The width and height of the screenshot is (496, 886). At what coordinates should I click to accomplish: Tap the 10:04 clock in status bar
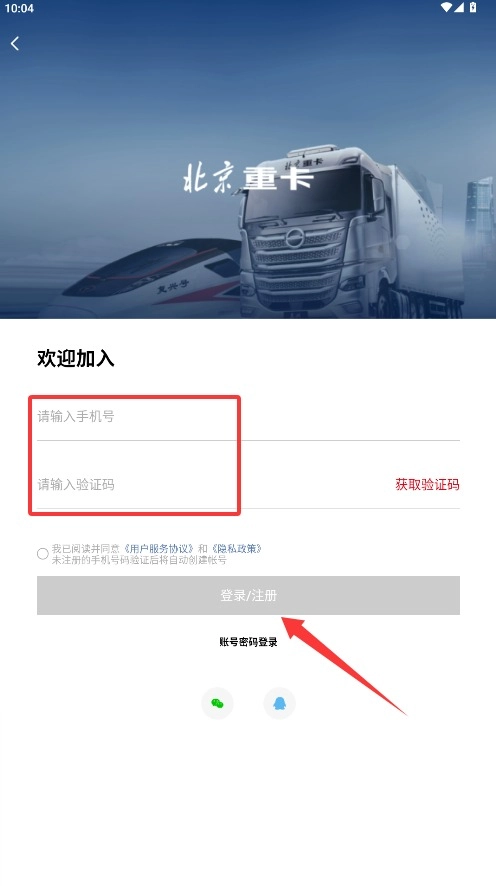pos(19,8)
